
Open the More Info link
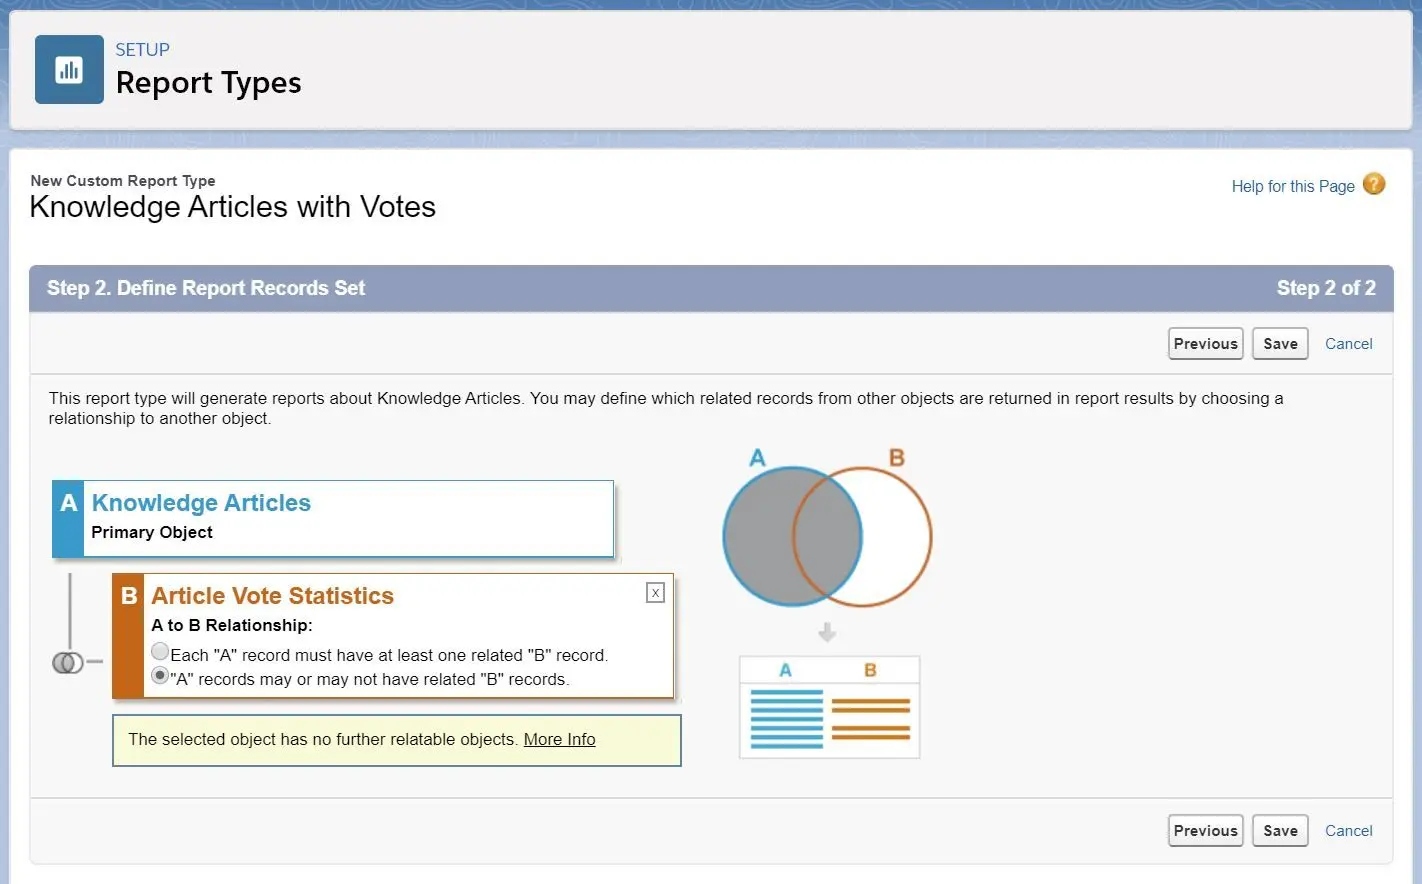(x=559, y=739)
